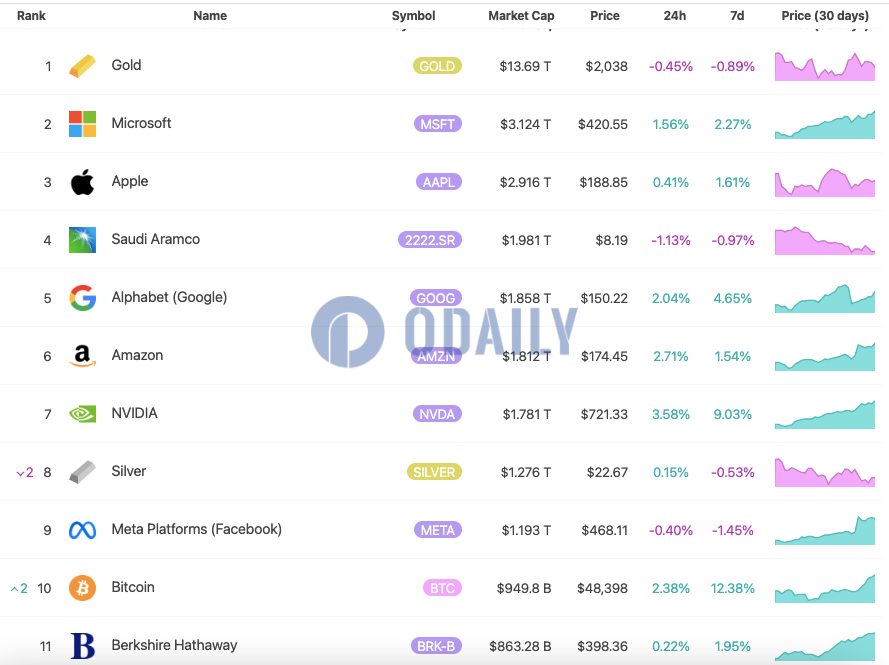Click Bitcoin's price $48,398
The height and width of the screenshot is (665, 889).
[x=602, y=588]
